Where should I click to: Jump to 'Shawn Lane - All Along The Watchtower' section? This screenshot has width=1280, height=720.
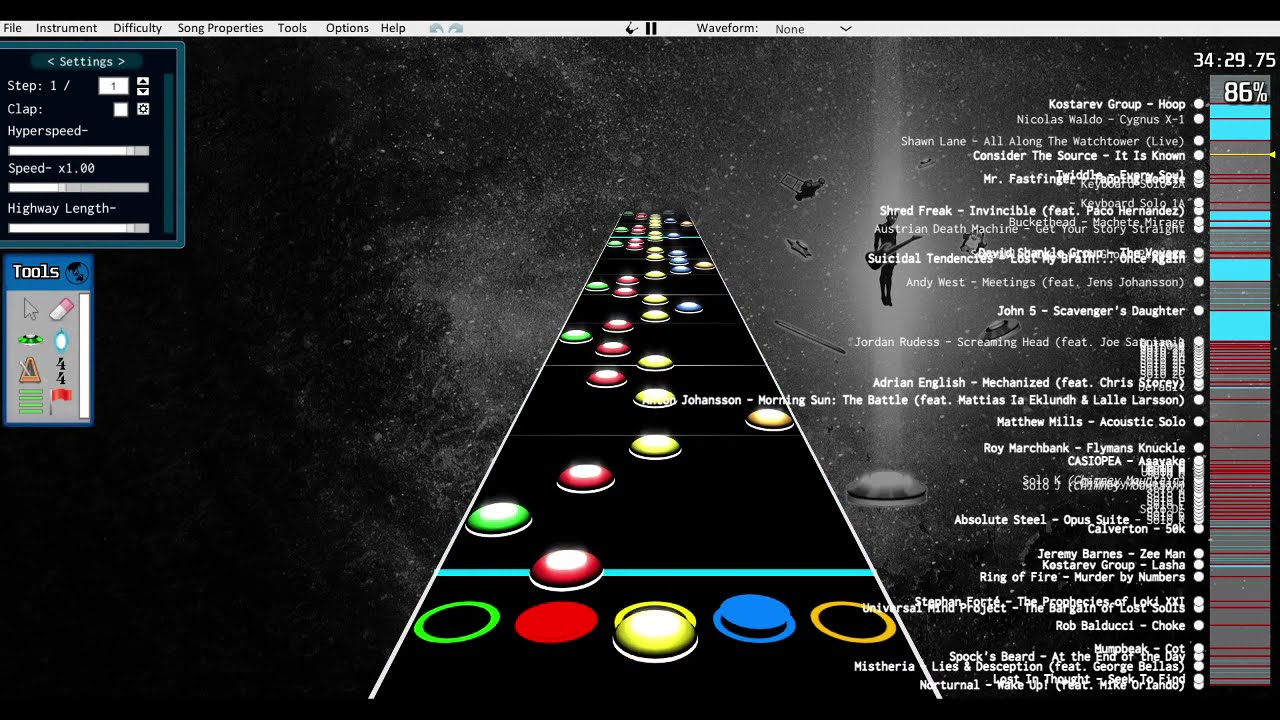click(x=1042, y=142)
